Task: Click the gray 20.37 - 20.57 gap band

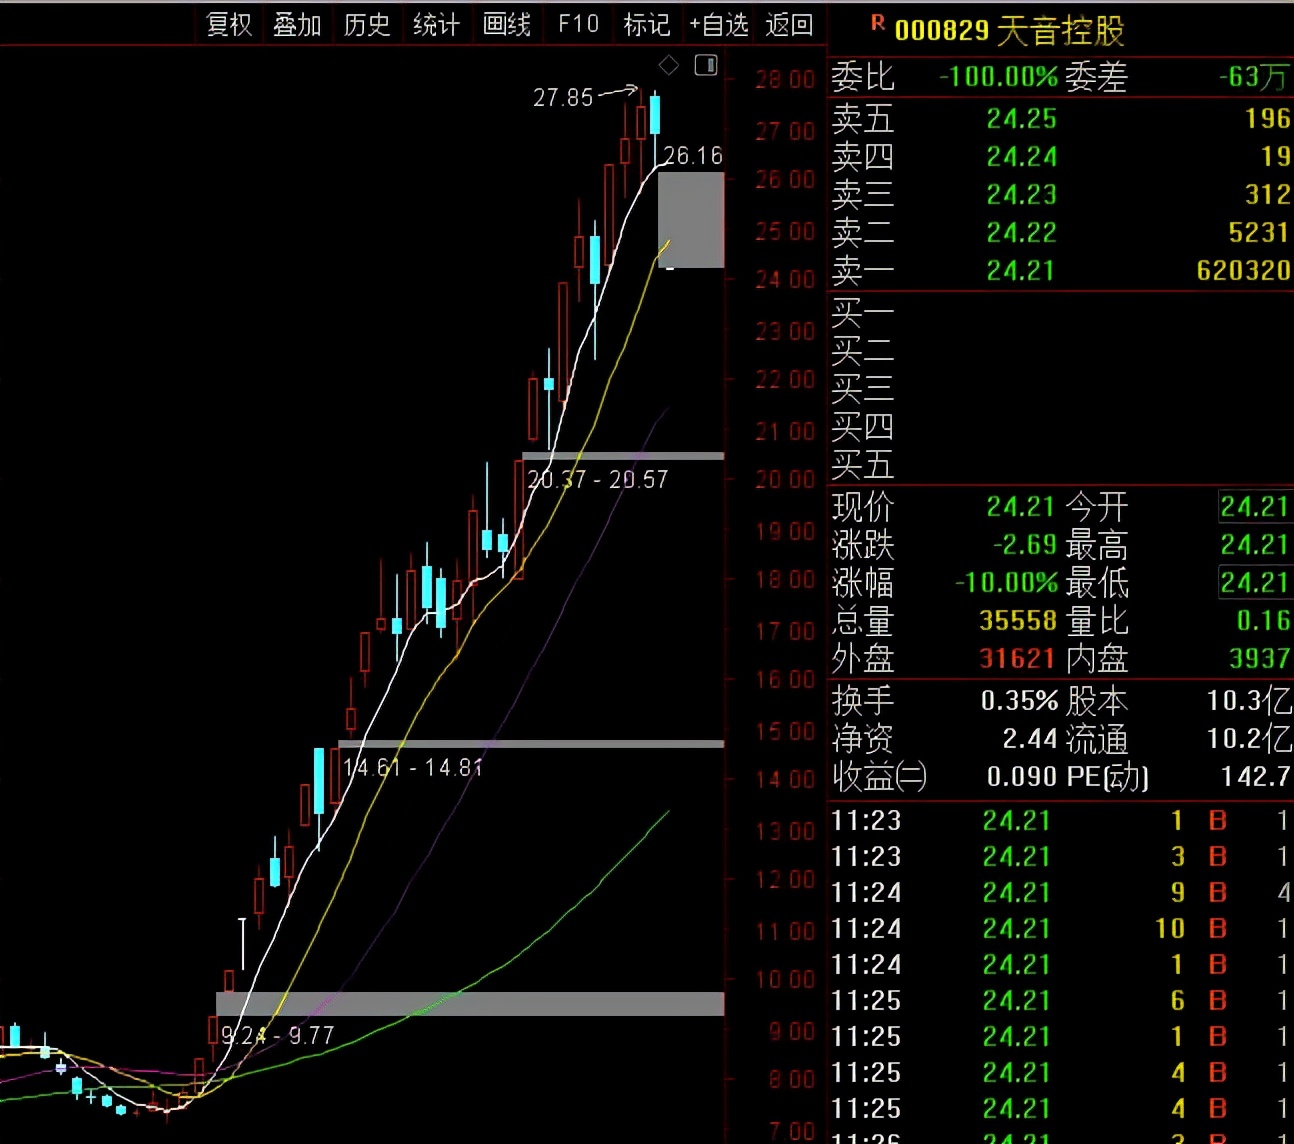Action: click(x=622, y=456)
